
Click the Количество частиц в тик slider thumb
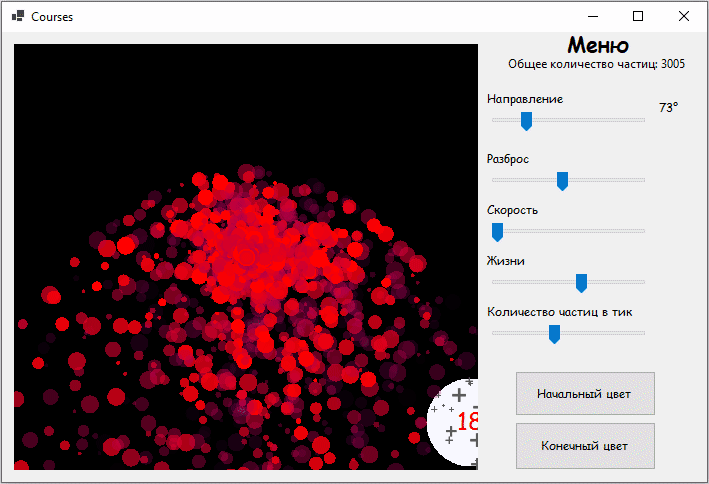(554, 334)
